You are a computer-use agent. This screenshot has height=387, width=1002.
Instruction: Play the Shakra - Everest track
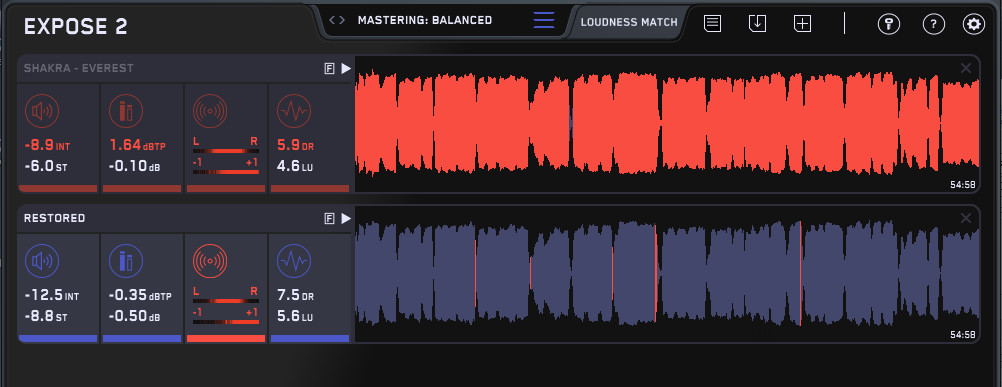346,68
